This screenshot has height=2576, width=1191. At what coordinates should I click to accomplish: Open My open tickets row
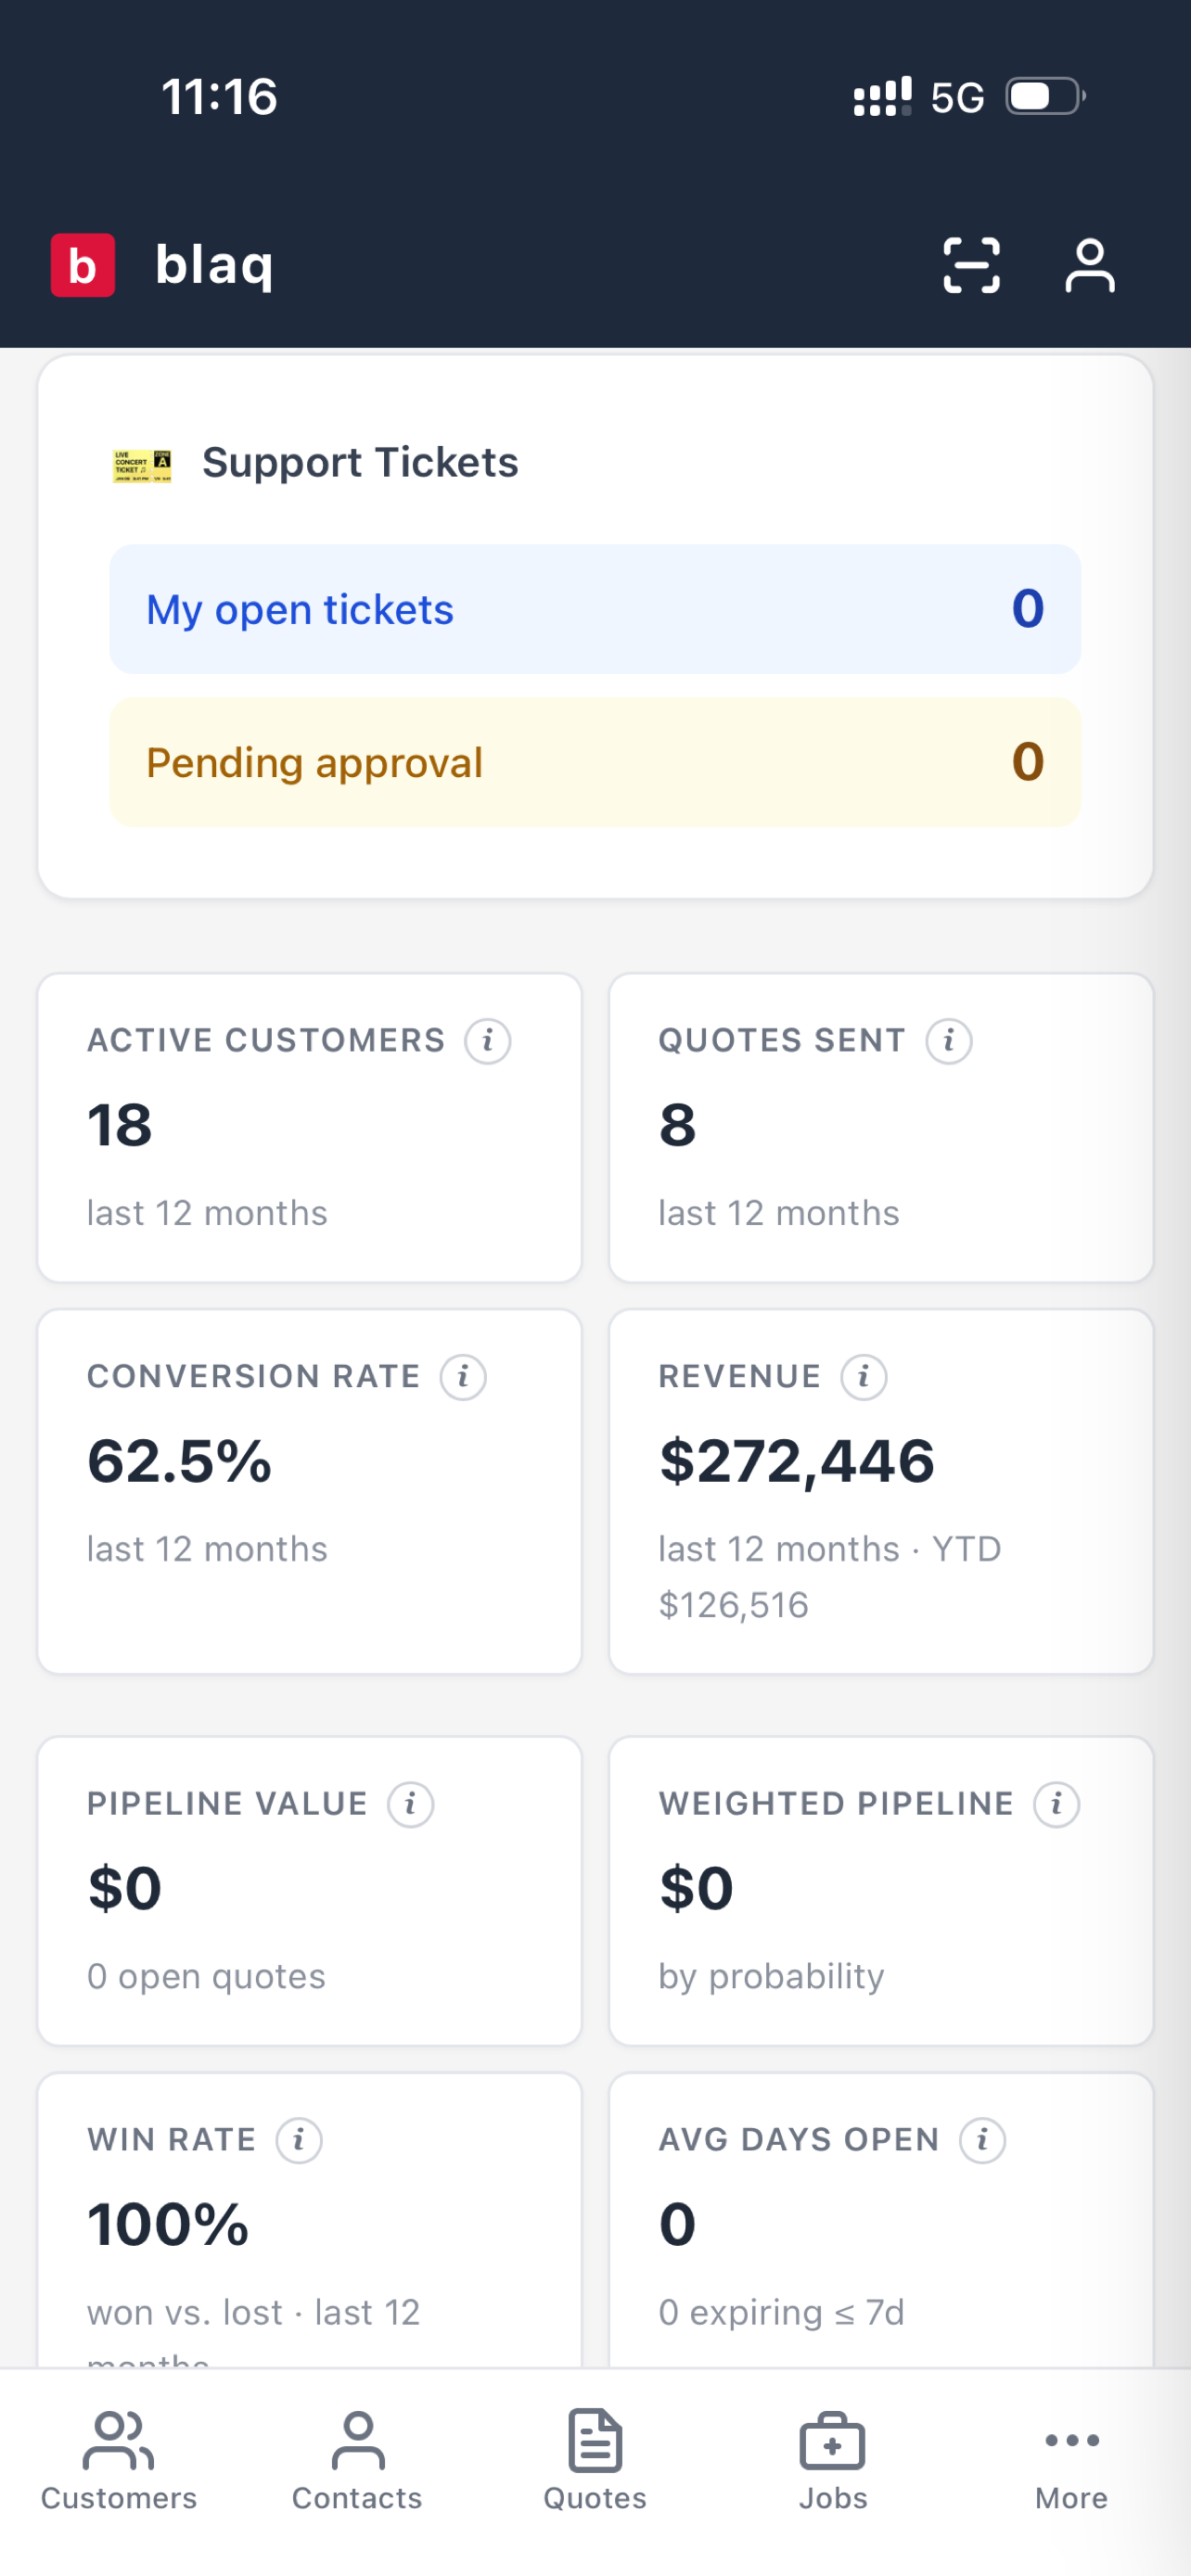pyautogui.click(x=595, y=609)
